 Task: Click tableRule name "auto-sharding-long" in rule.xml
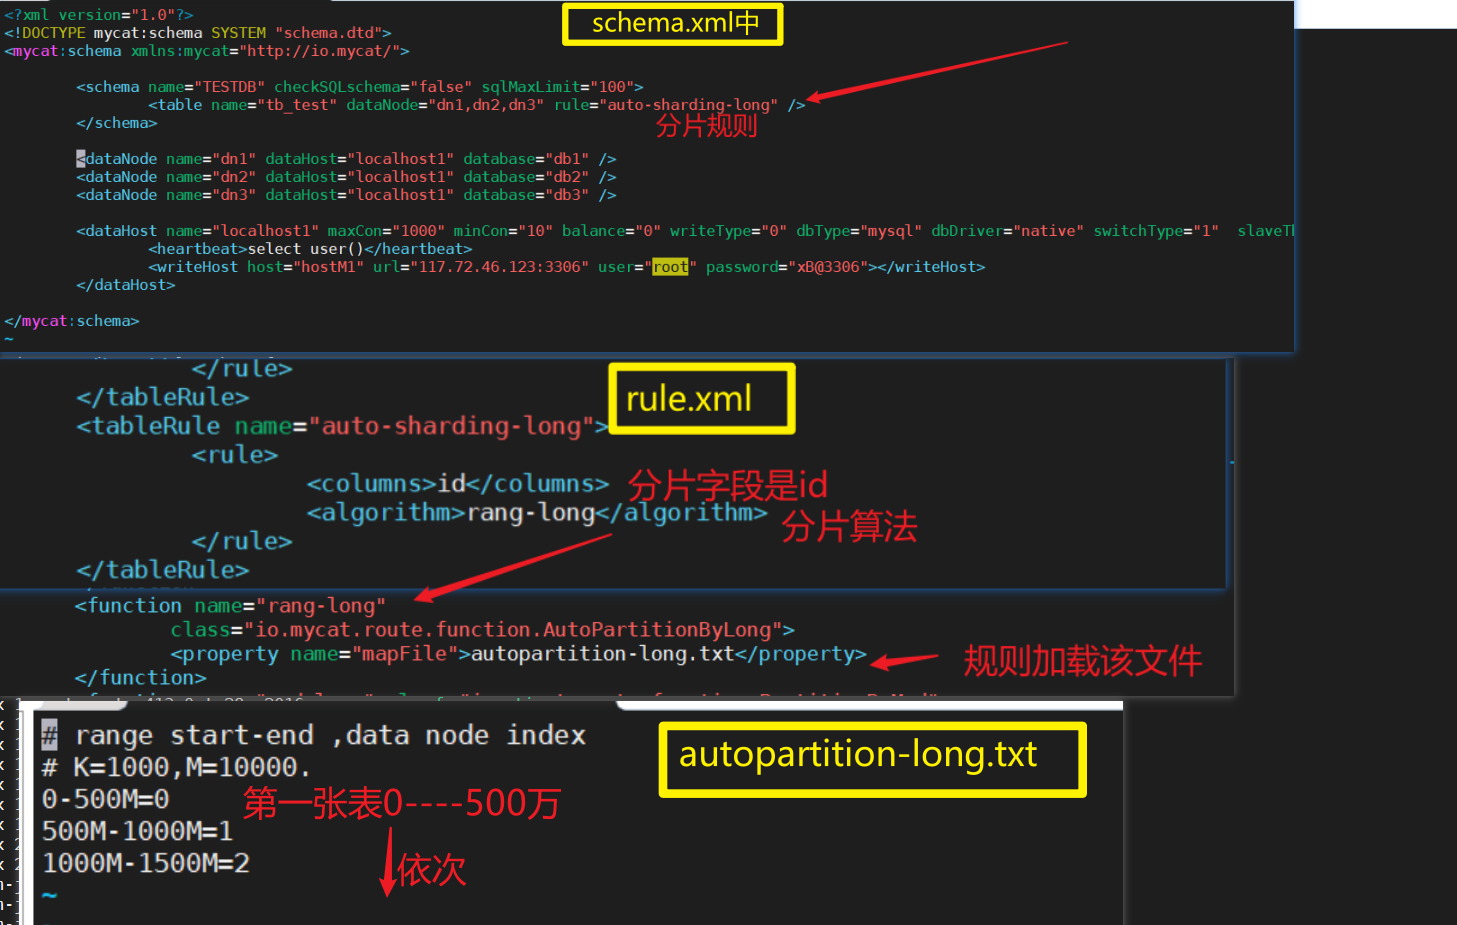[452, 426]
